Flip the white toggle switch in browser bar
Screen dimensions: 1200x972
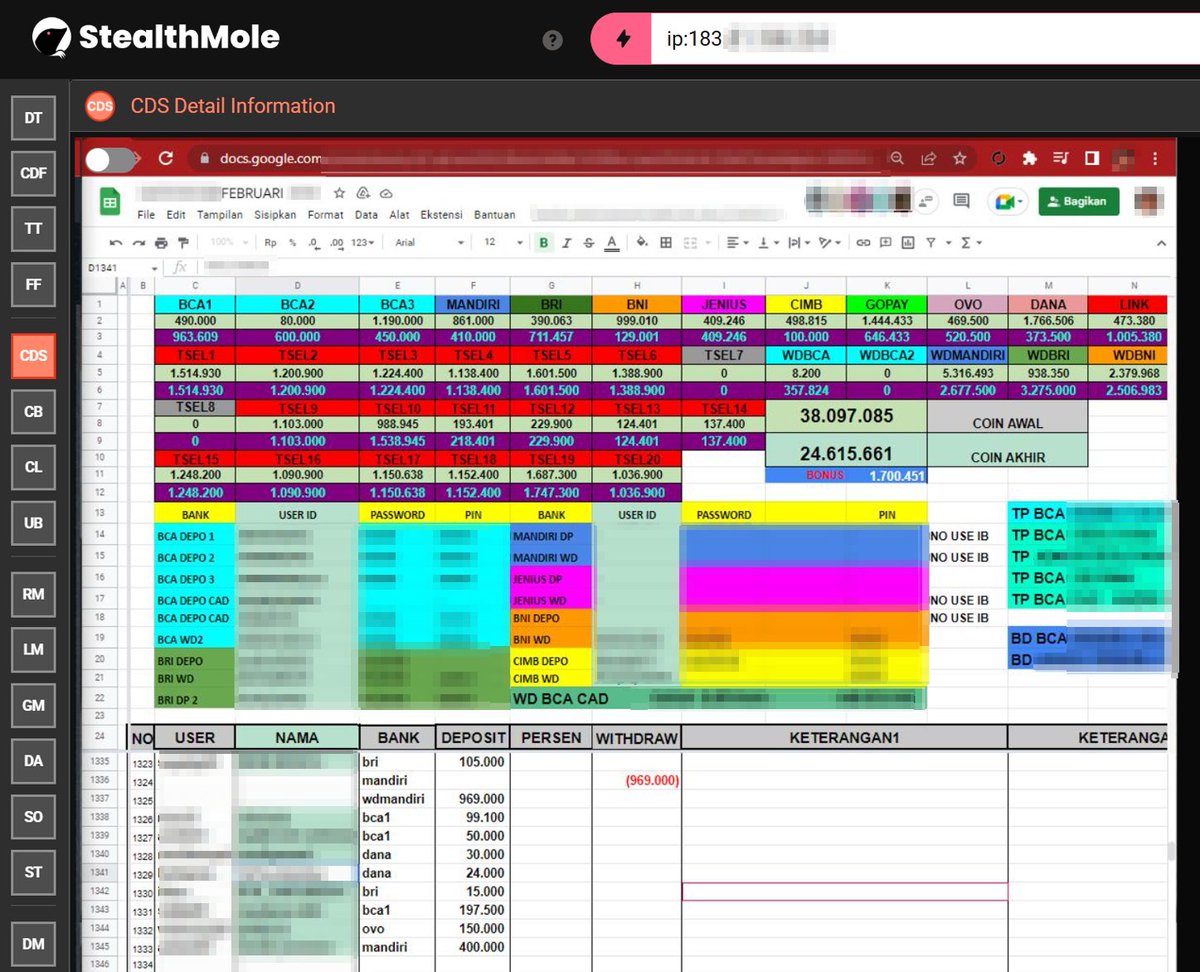click(110, 159)
